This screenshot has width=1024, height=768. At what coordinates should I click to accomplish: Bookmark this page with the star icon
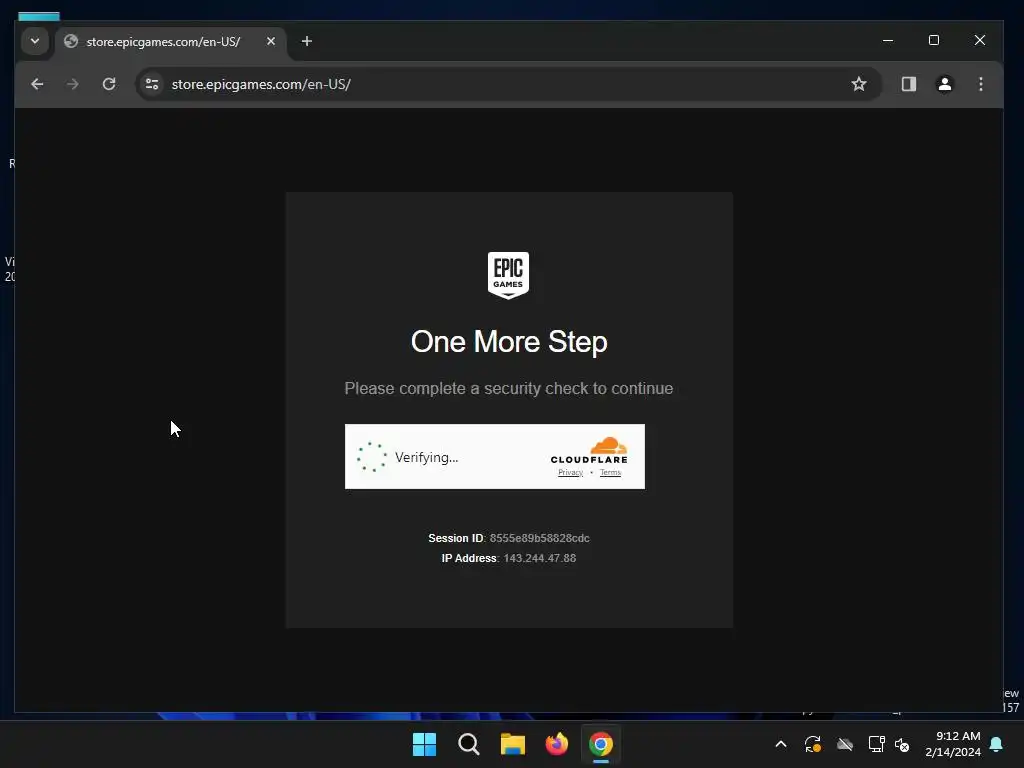[x=859, y=84]
